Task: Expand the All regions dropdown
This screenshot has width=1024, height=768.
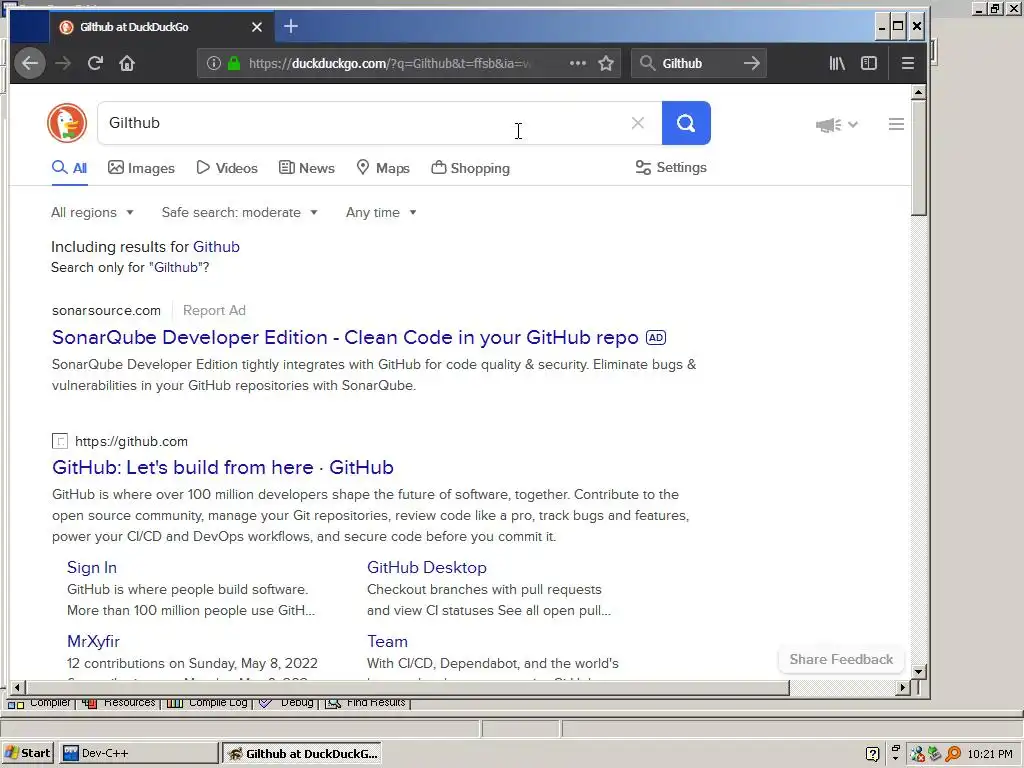Action: coord(92,213)
